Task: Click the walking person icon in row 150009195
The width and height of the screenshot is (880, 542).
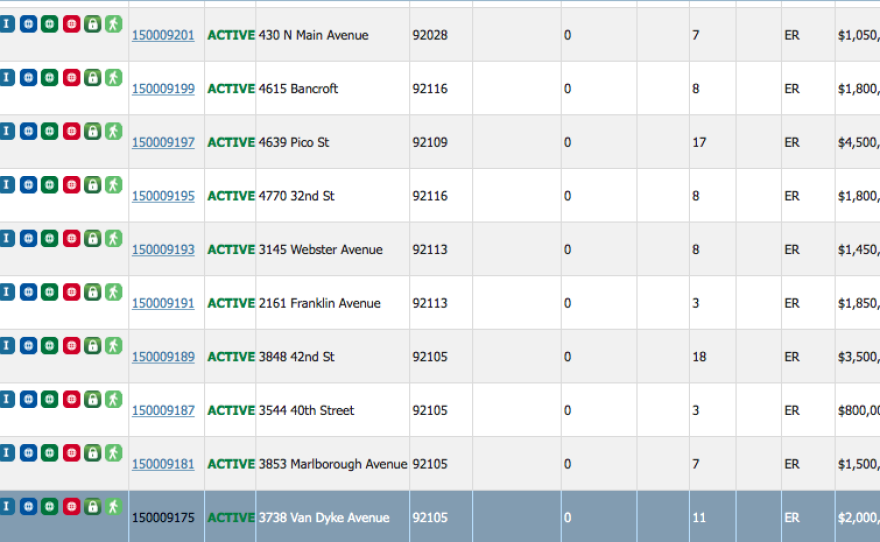Action: click(x=113, y=185)
